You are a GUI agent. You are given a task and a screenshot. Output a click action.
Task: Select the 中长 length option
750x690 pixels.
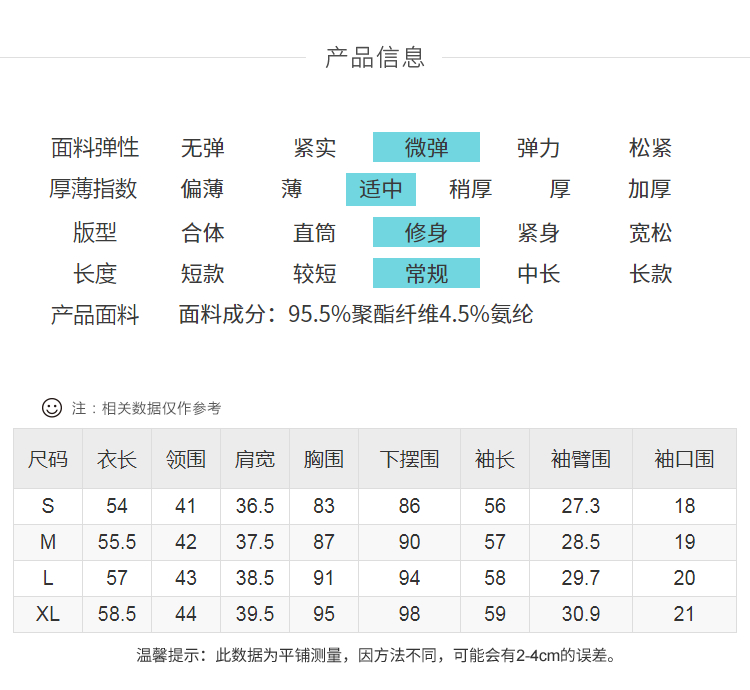538,273
